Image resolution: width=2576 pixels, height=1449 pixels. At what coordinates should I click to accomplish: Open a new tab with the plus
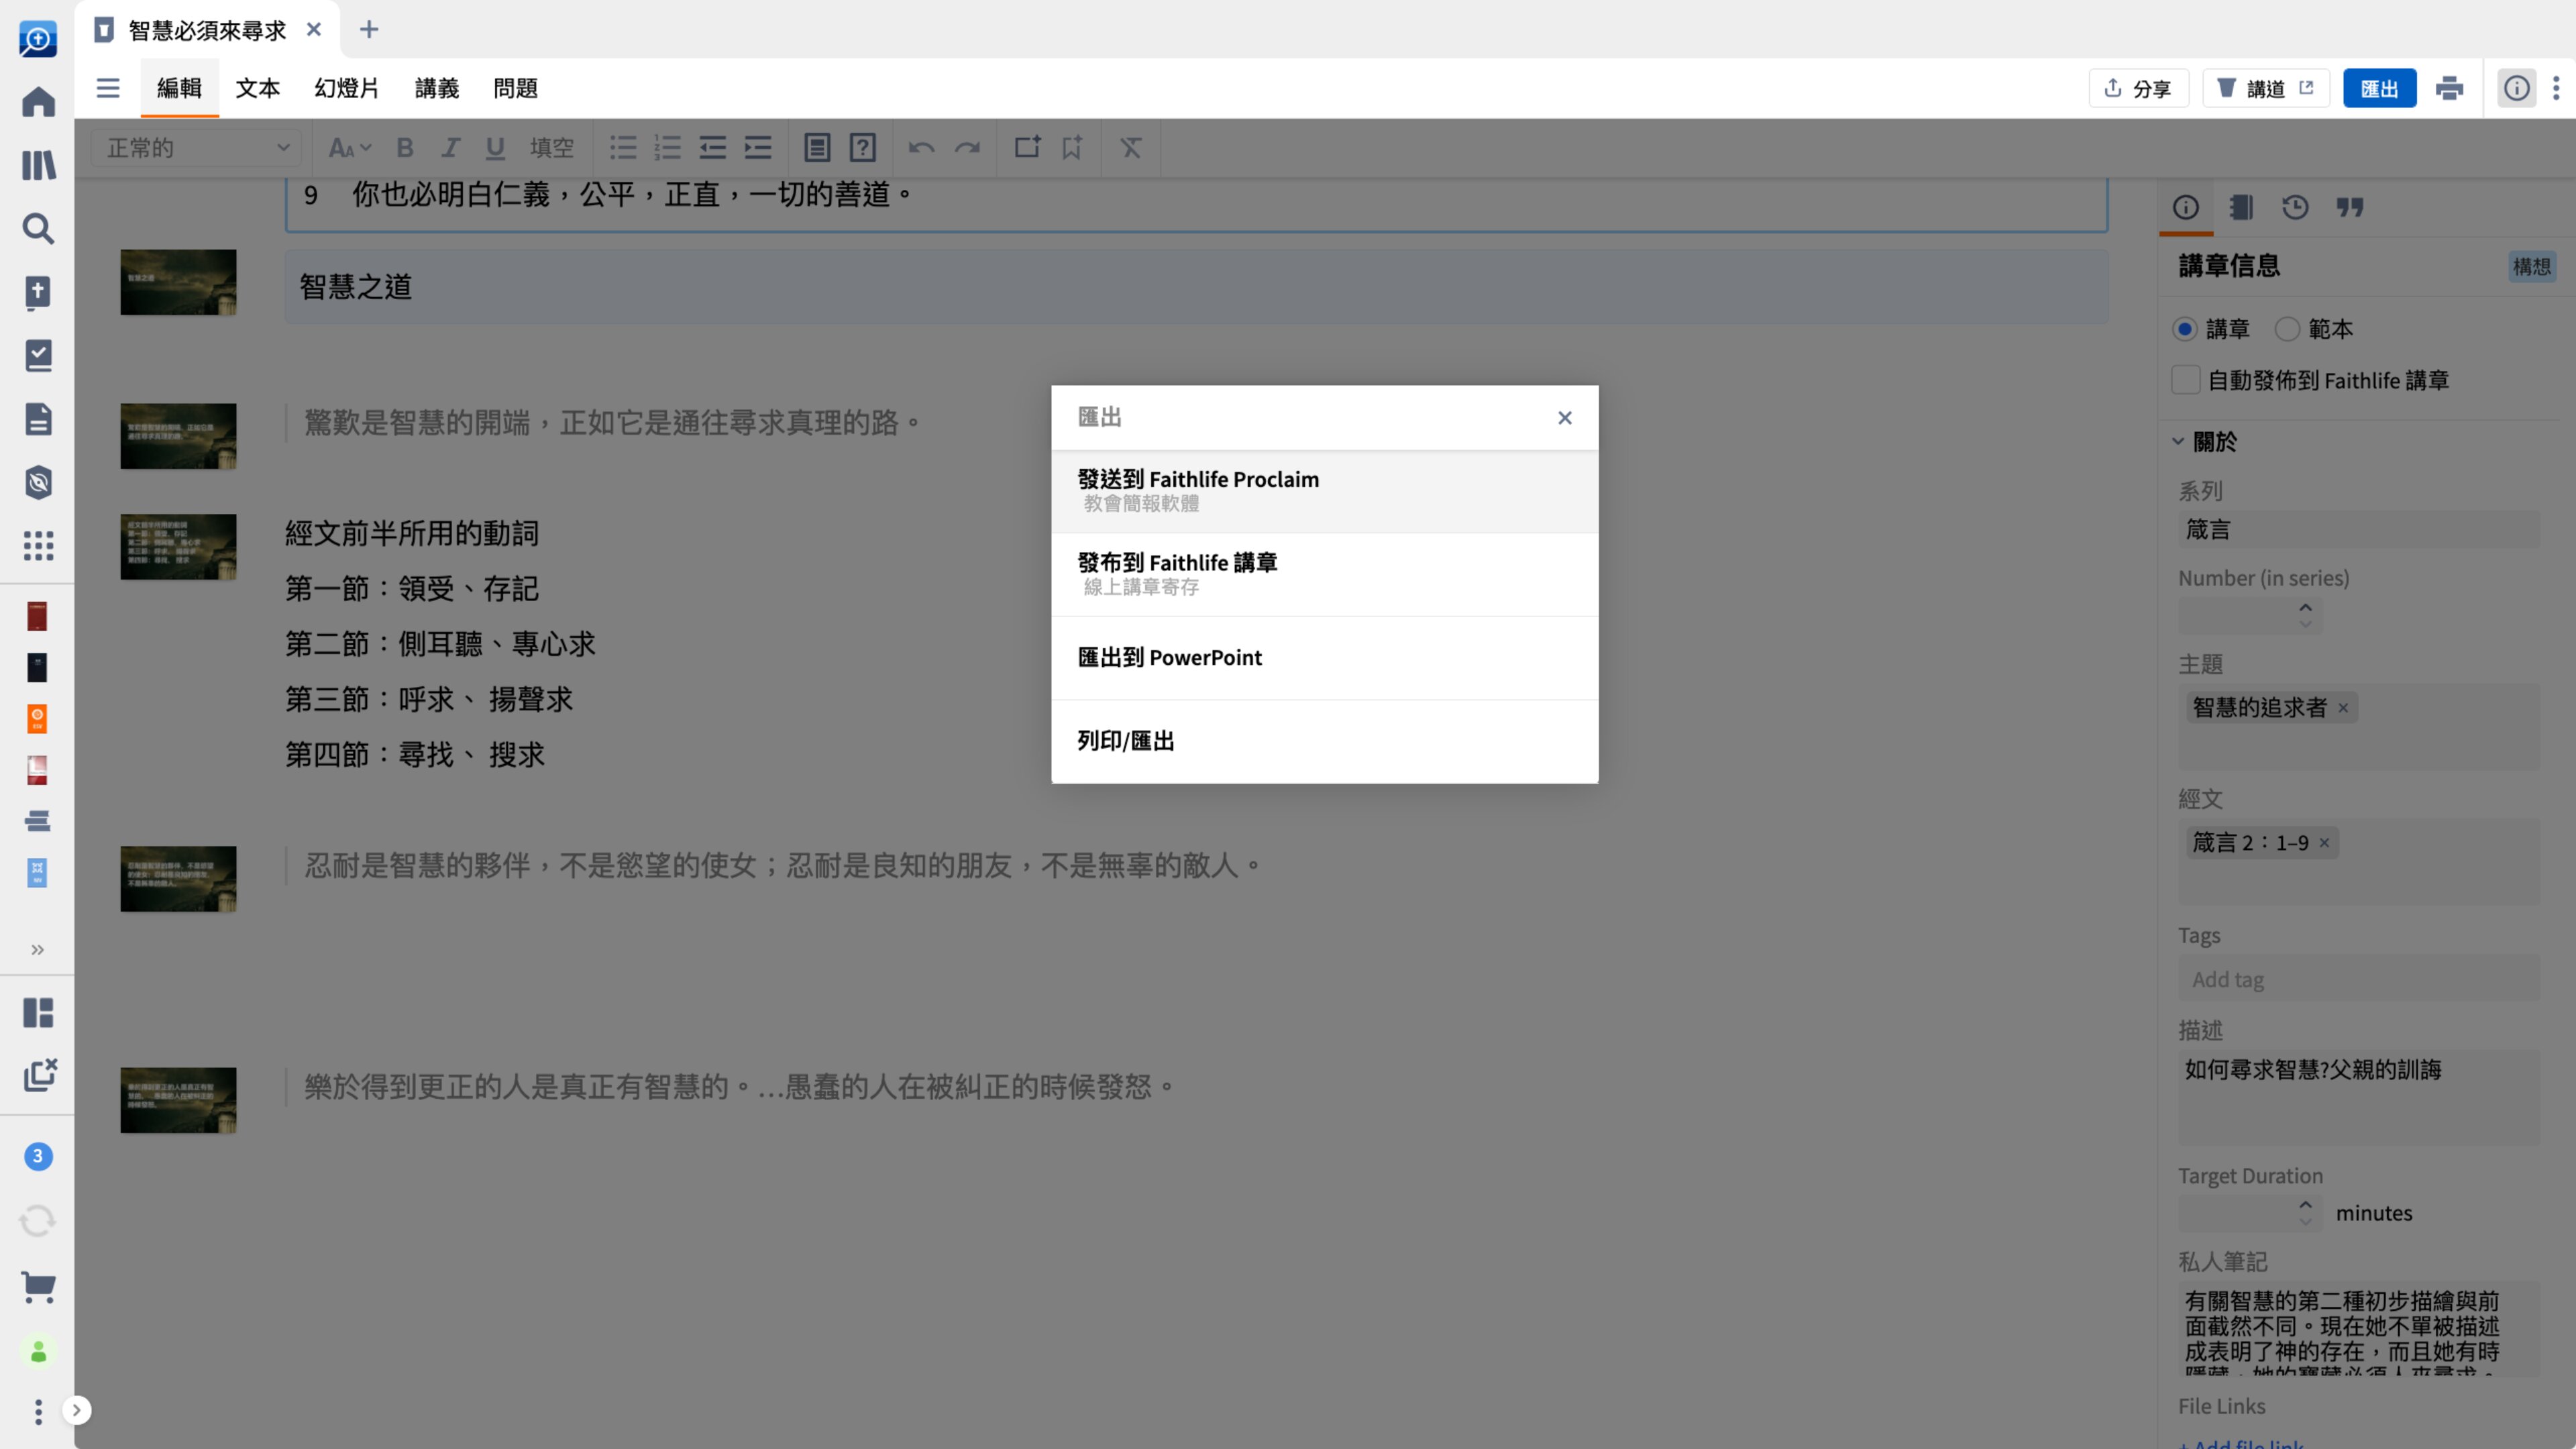click(x=368, y=29)
